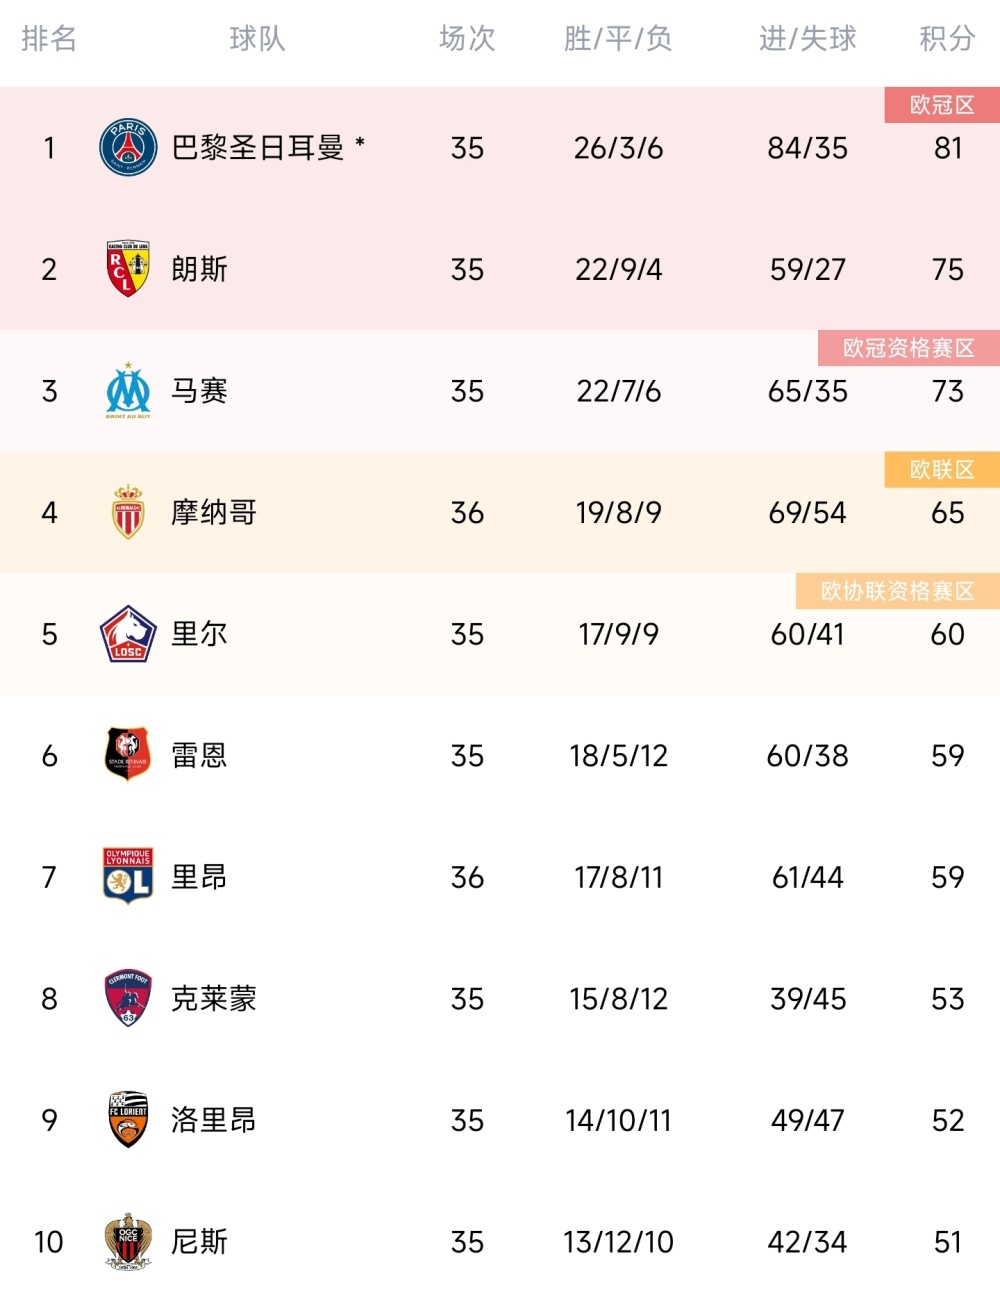Viewport: 1000px width, 1299px height.
Task: Click the 欧联区 zone label
Action: point(942,470)
